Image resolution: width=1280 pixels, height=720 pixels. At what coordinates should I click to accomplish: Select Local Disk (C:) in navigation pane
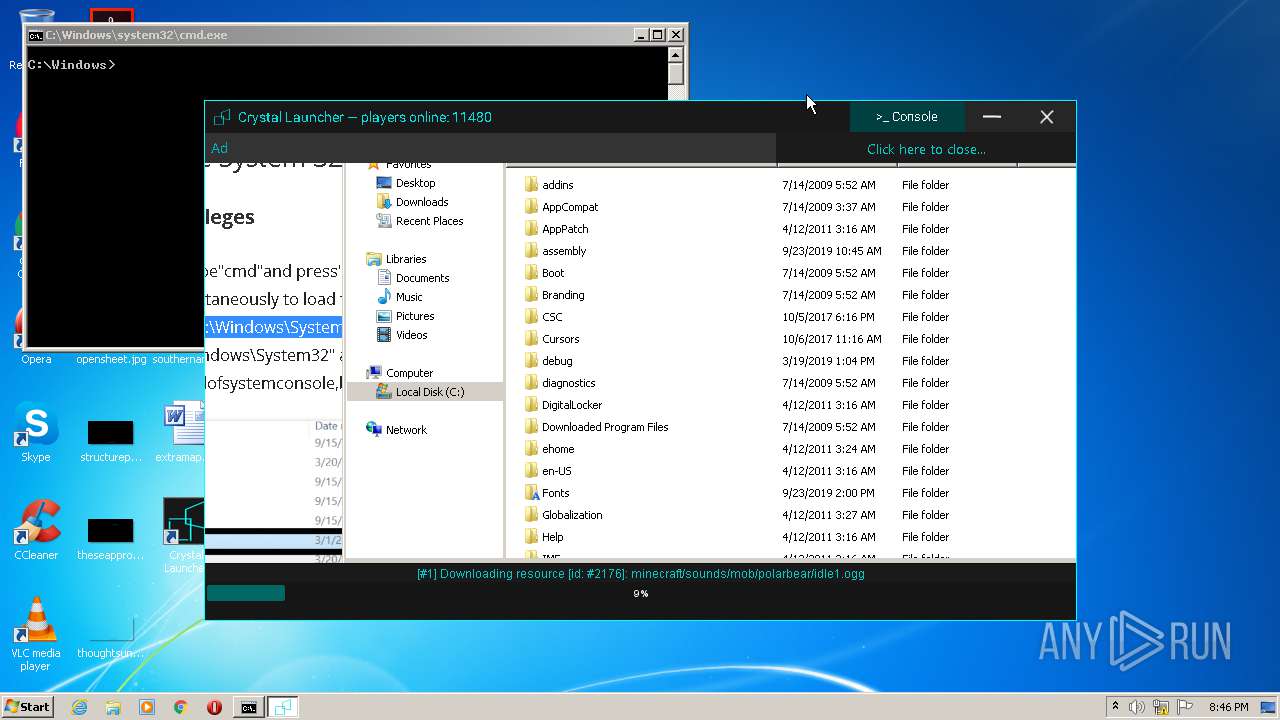tap(425, 392)
